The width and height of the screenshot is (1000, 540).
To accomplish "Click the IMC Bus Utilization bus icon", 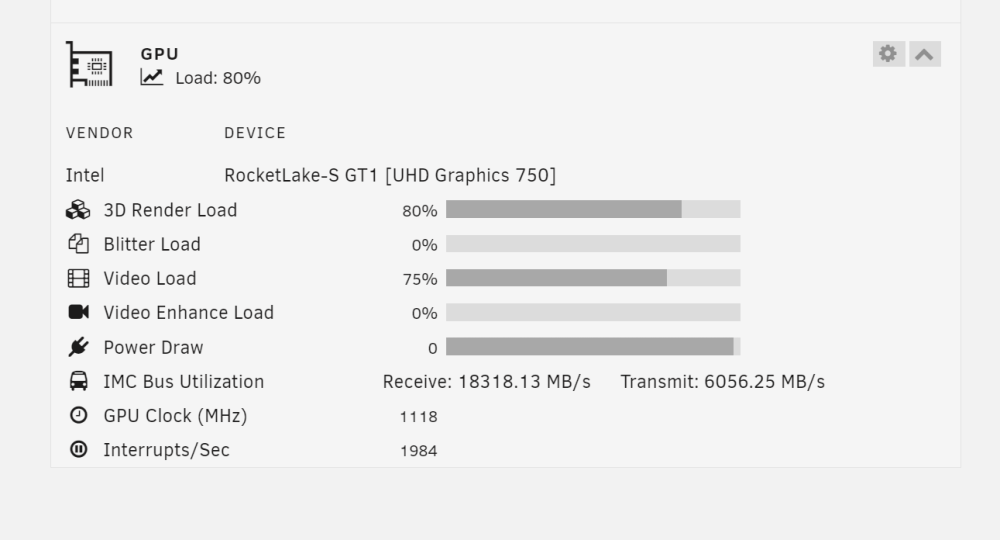I will 78,381.
